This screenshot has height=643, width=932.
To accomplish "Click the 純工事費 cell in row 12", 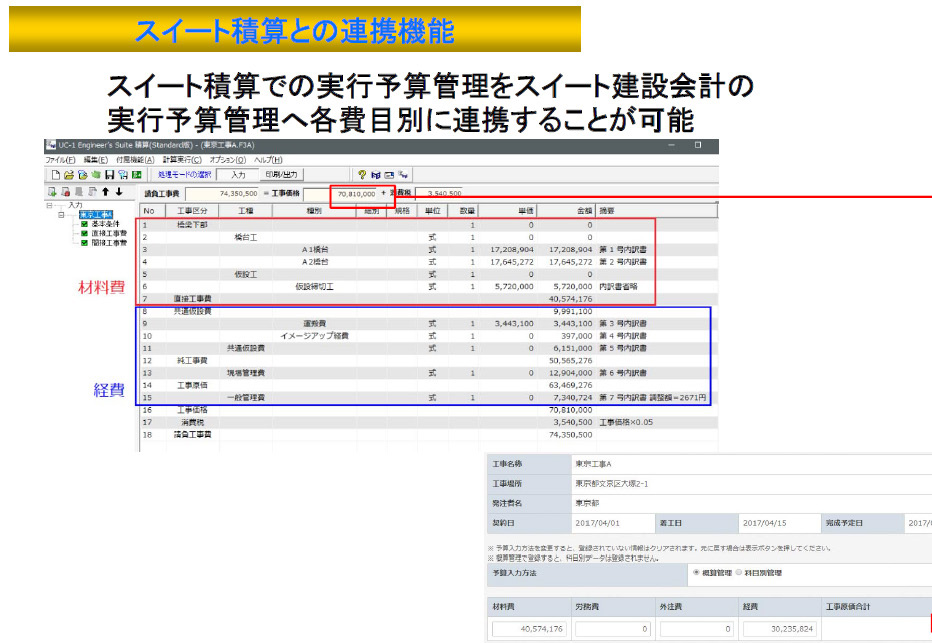I will coord(193,361).
